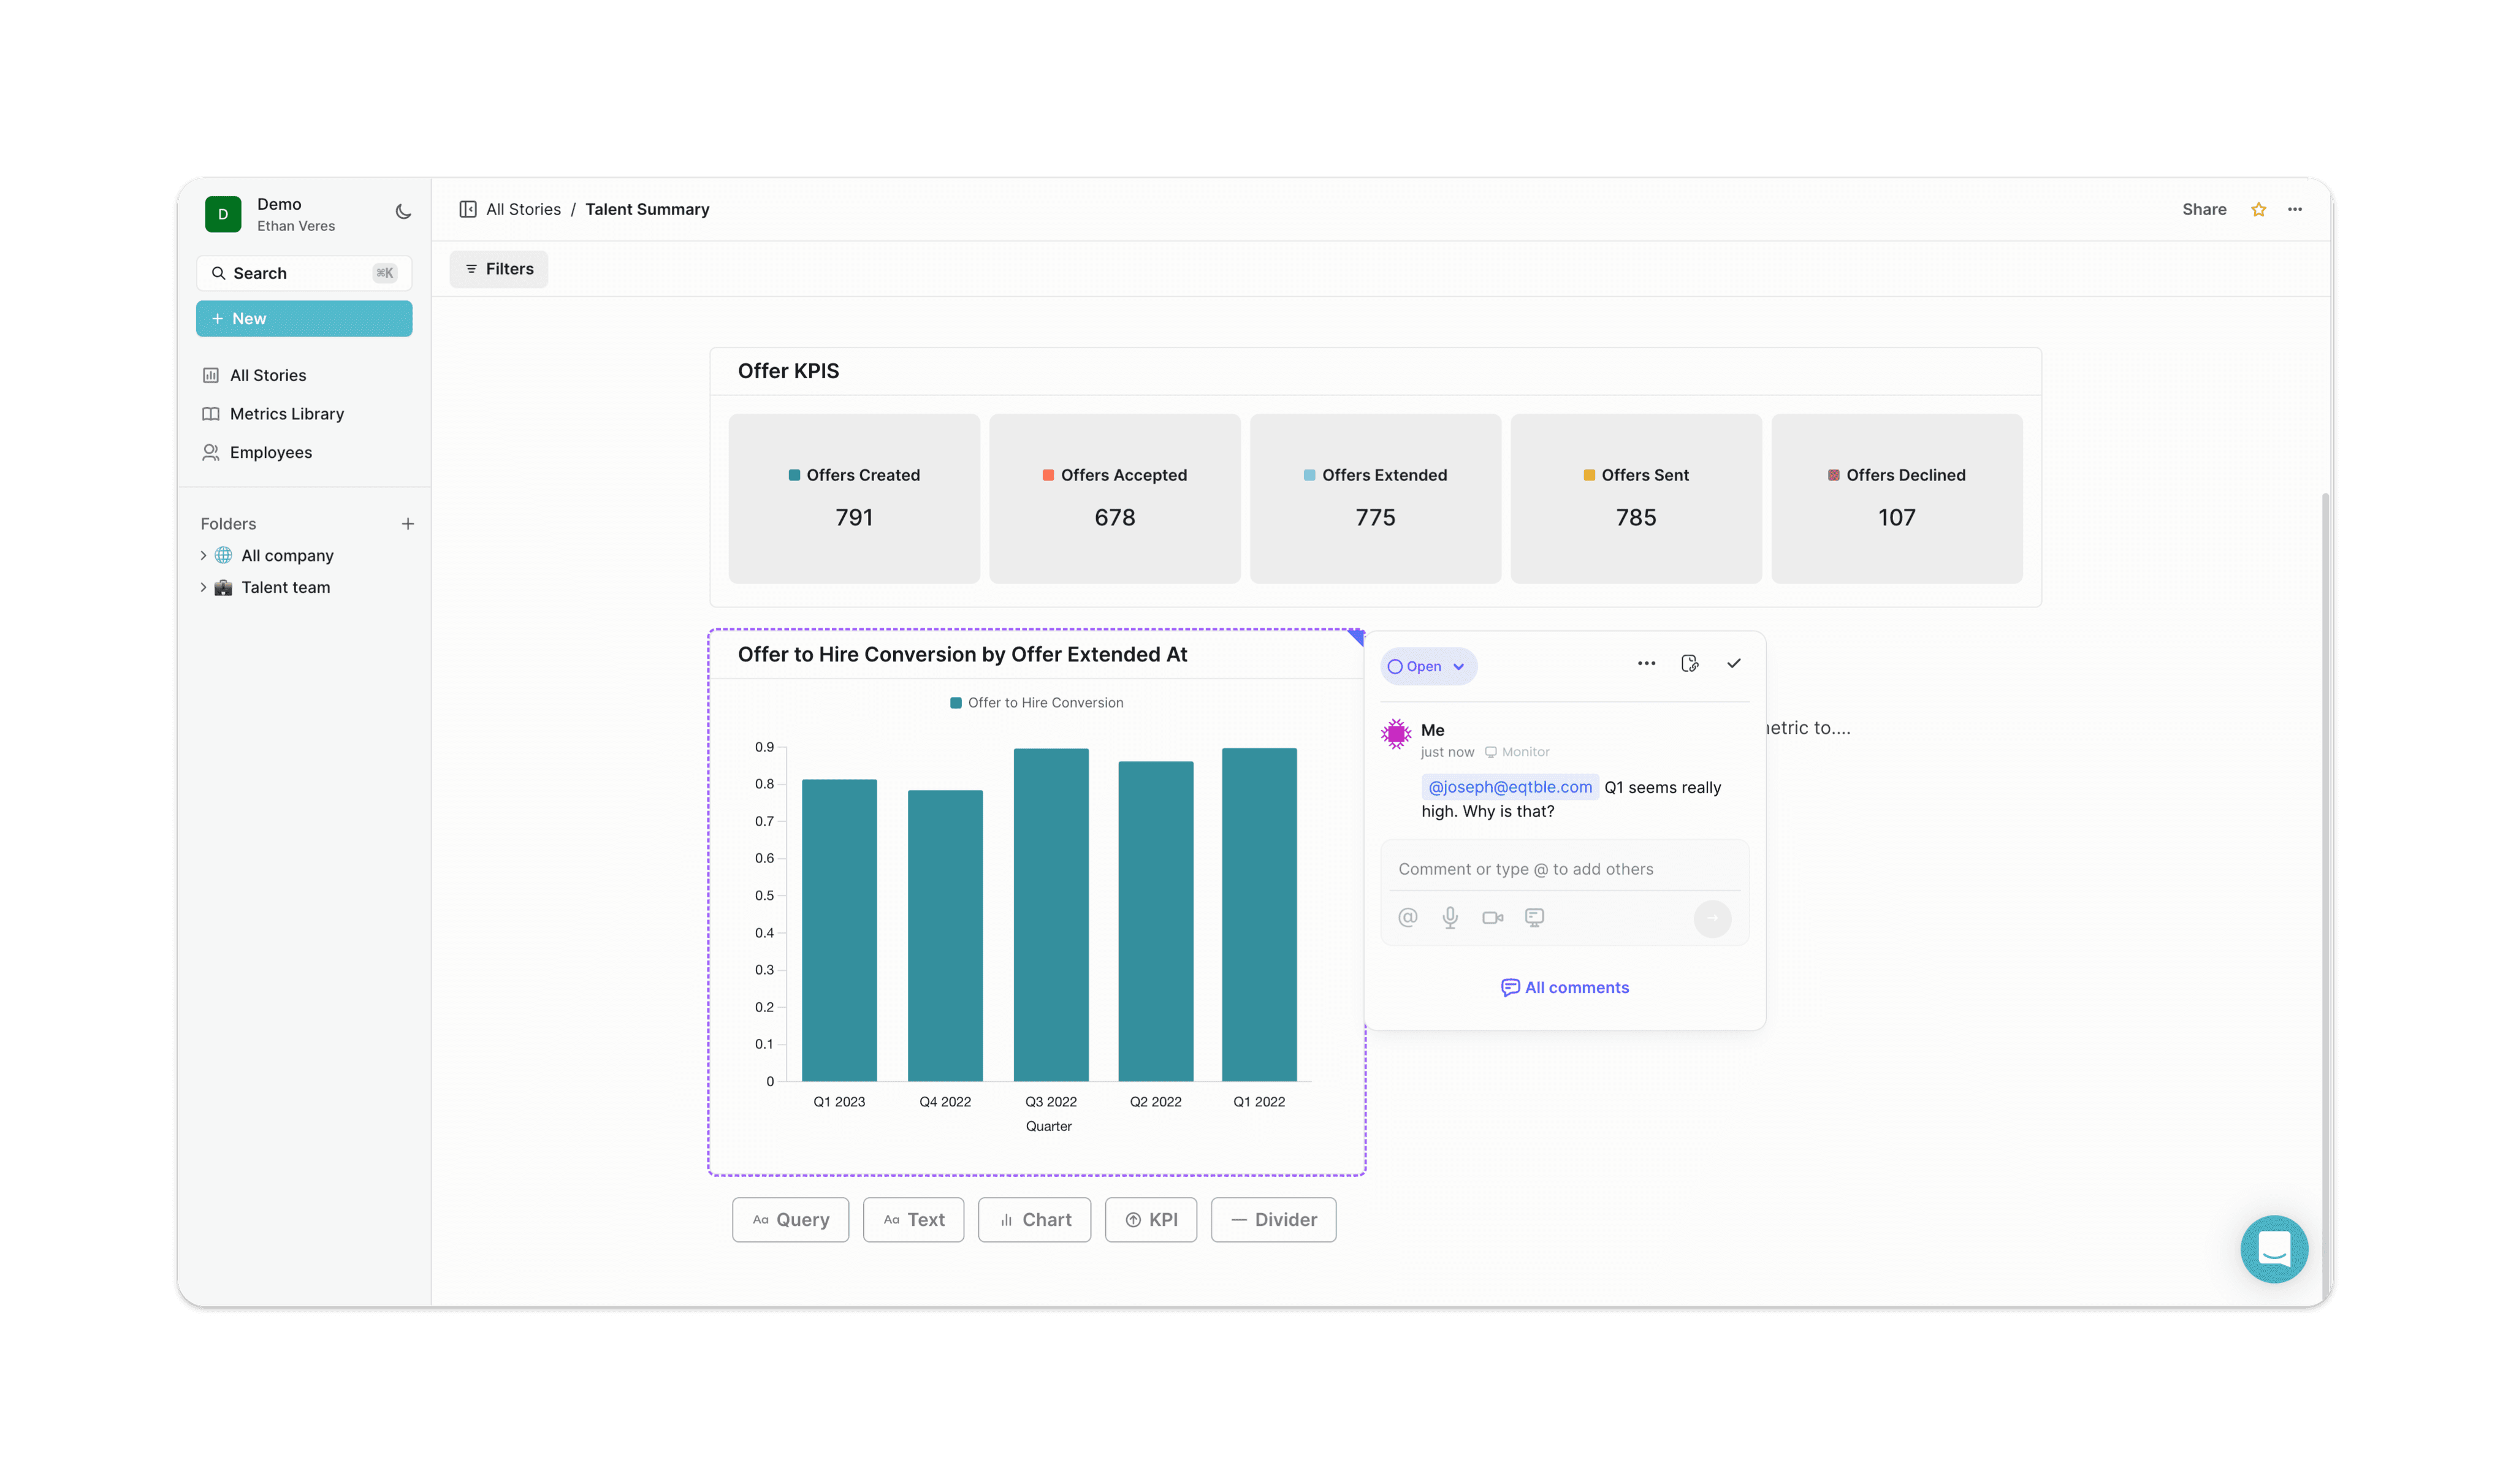The image size is (2511, 1484).
Task: Click the New button
Action: [304, 319]
